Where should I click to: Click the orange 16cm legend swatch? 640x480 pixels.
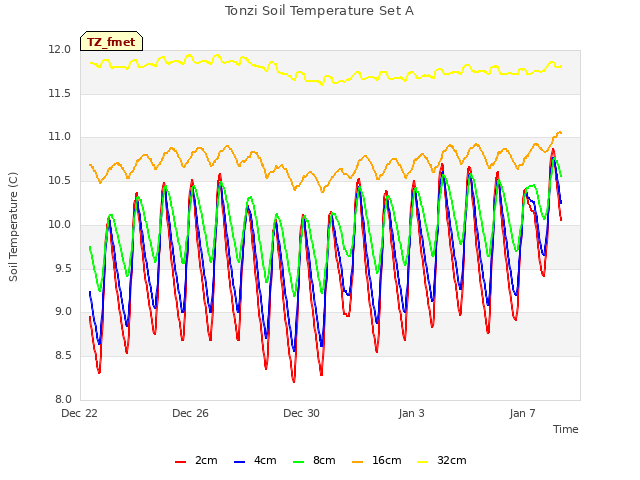358,462
